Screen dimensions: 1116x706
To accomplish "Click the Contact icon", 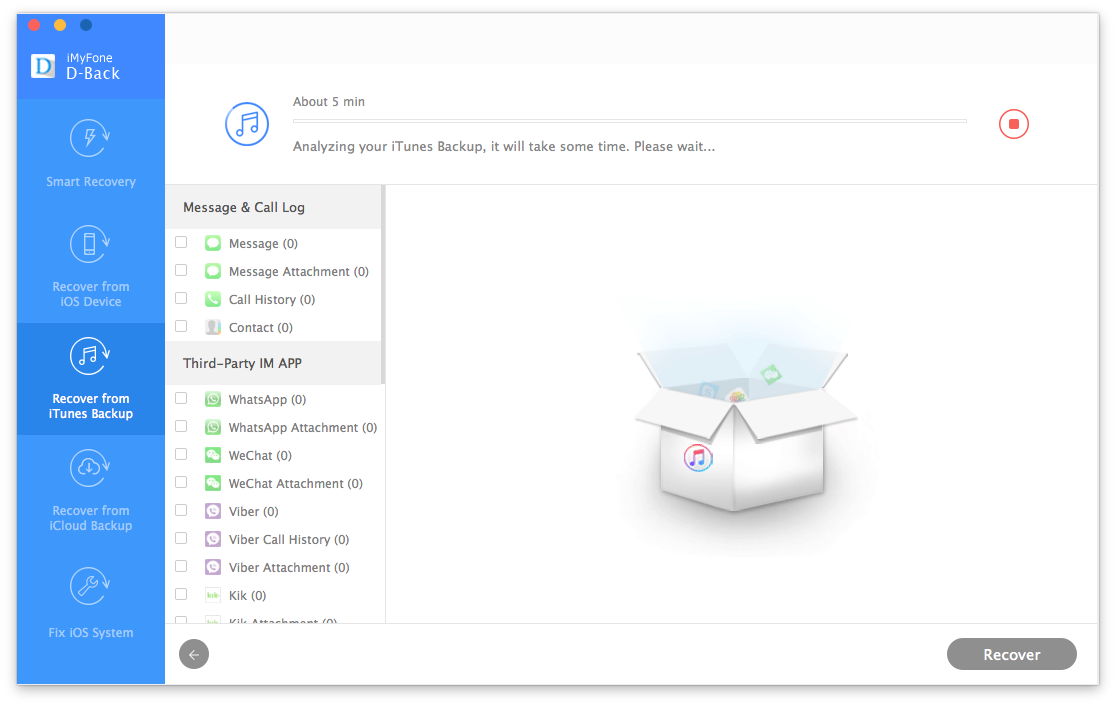I will [x=213, y=327].
